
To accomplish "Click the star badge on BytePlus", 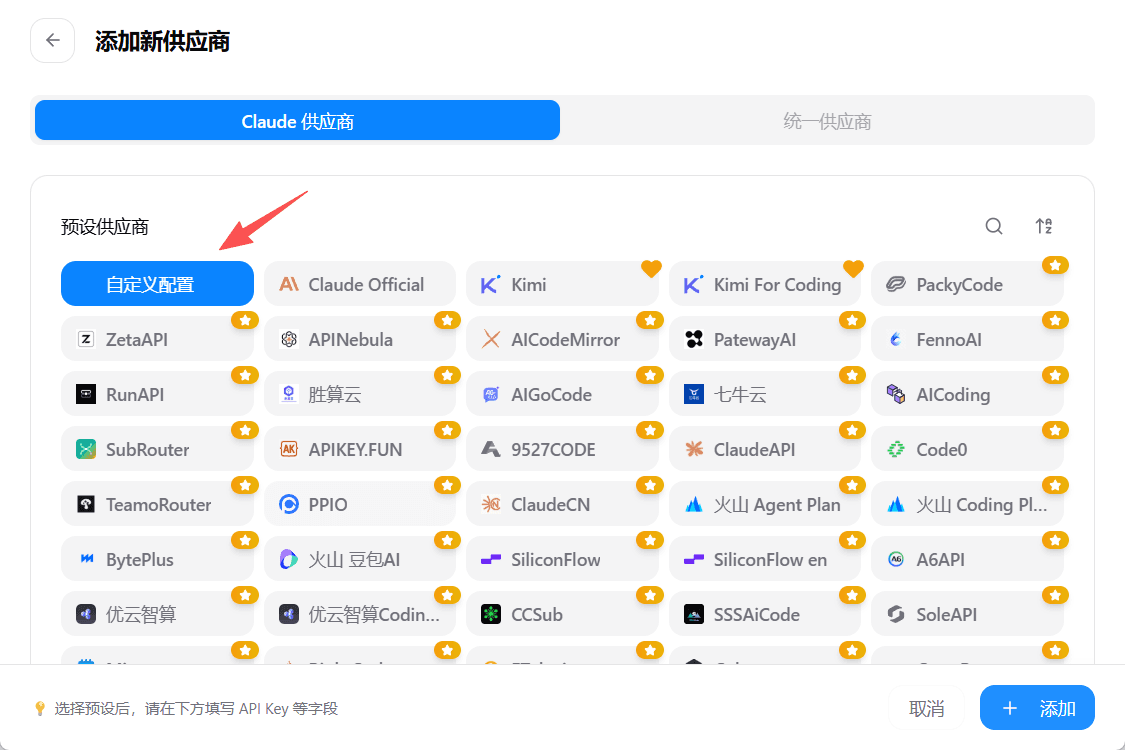I will click(245, 540).
